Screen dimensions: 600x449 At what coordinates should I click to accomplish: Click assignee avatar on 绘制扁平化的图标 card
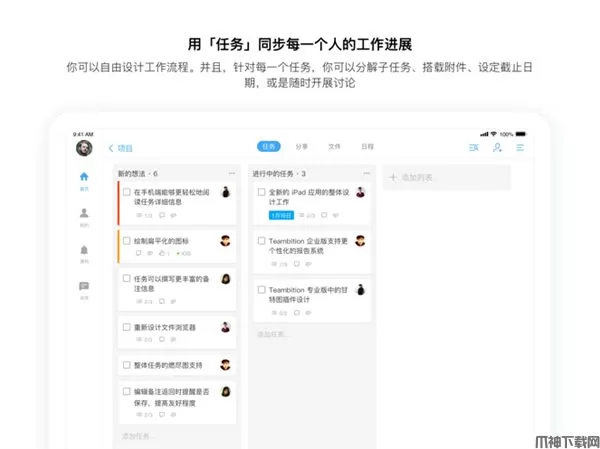(225, 241)
